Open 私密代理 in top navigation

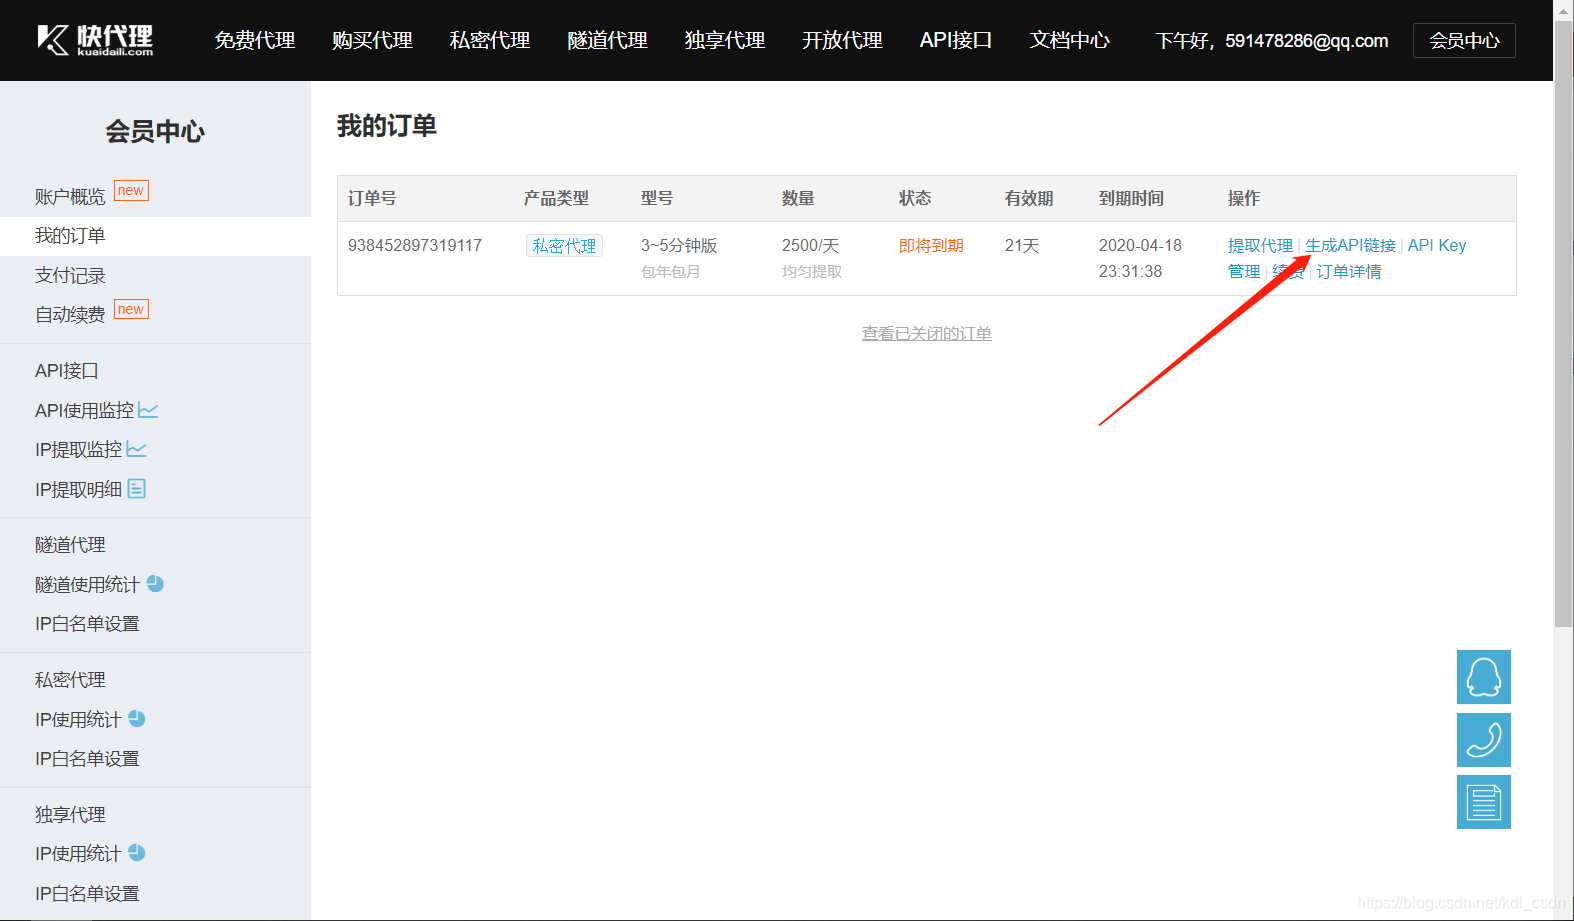(x=490, y=40)
